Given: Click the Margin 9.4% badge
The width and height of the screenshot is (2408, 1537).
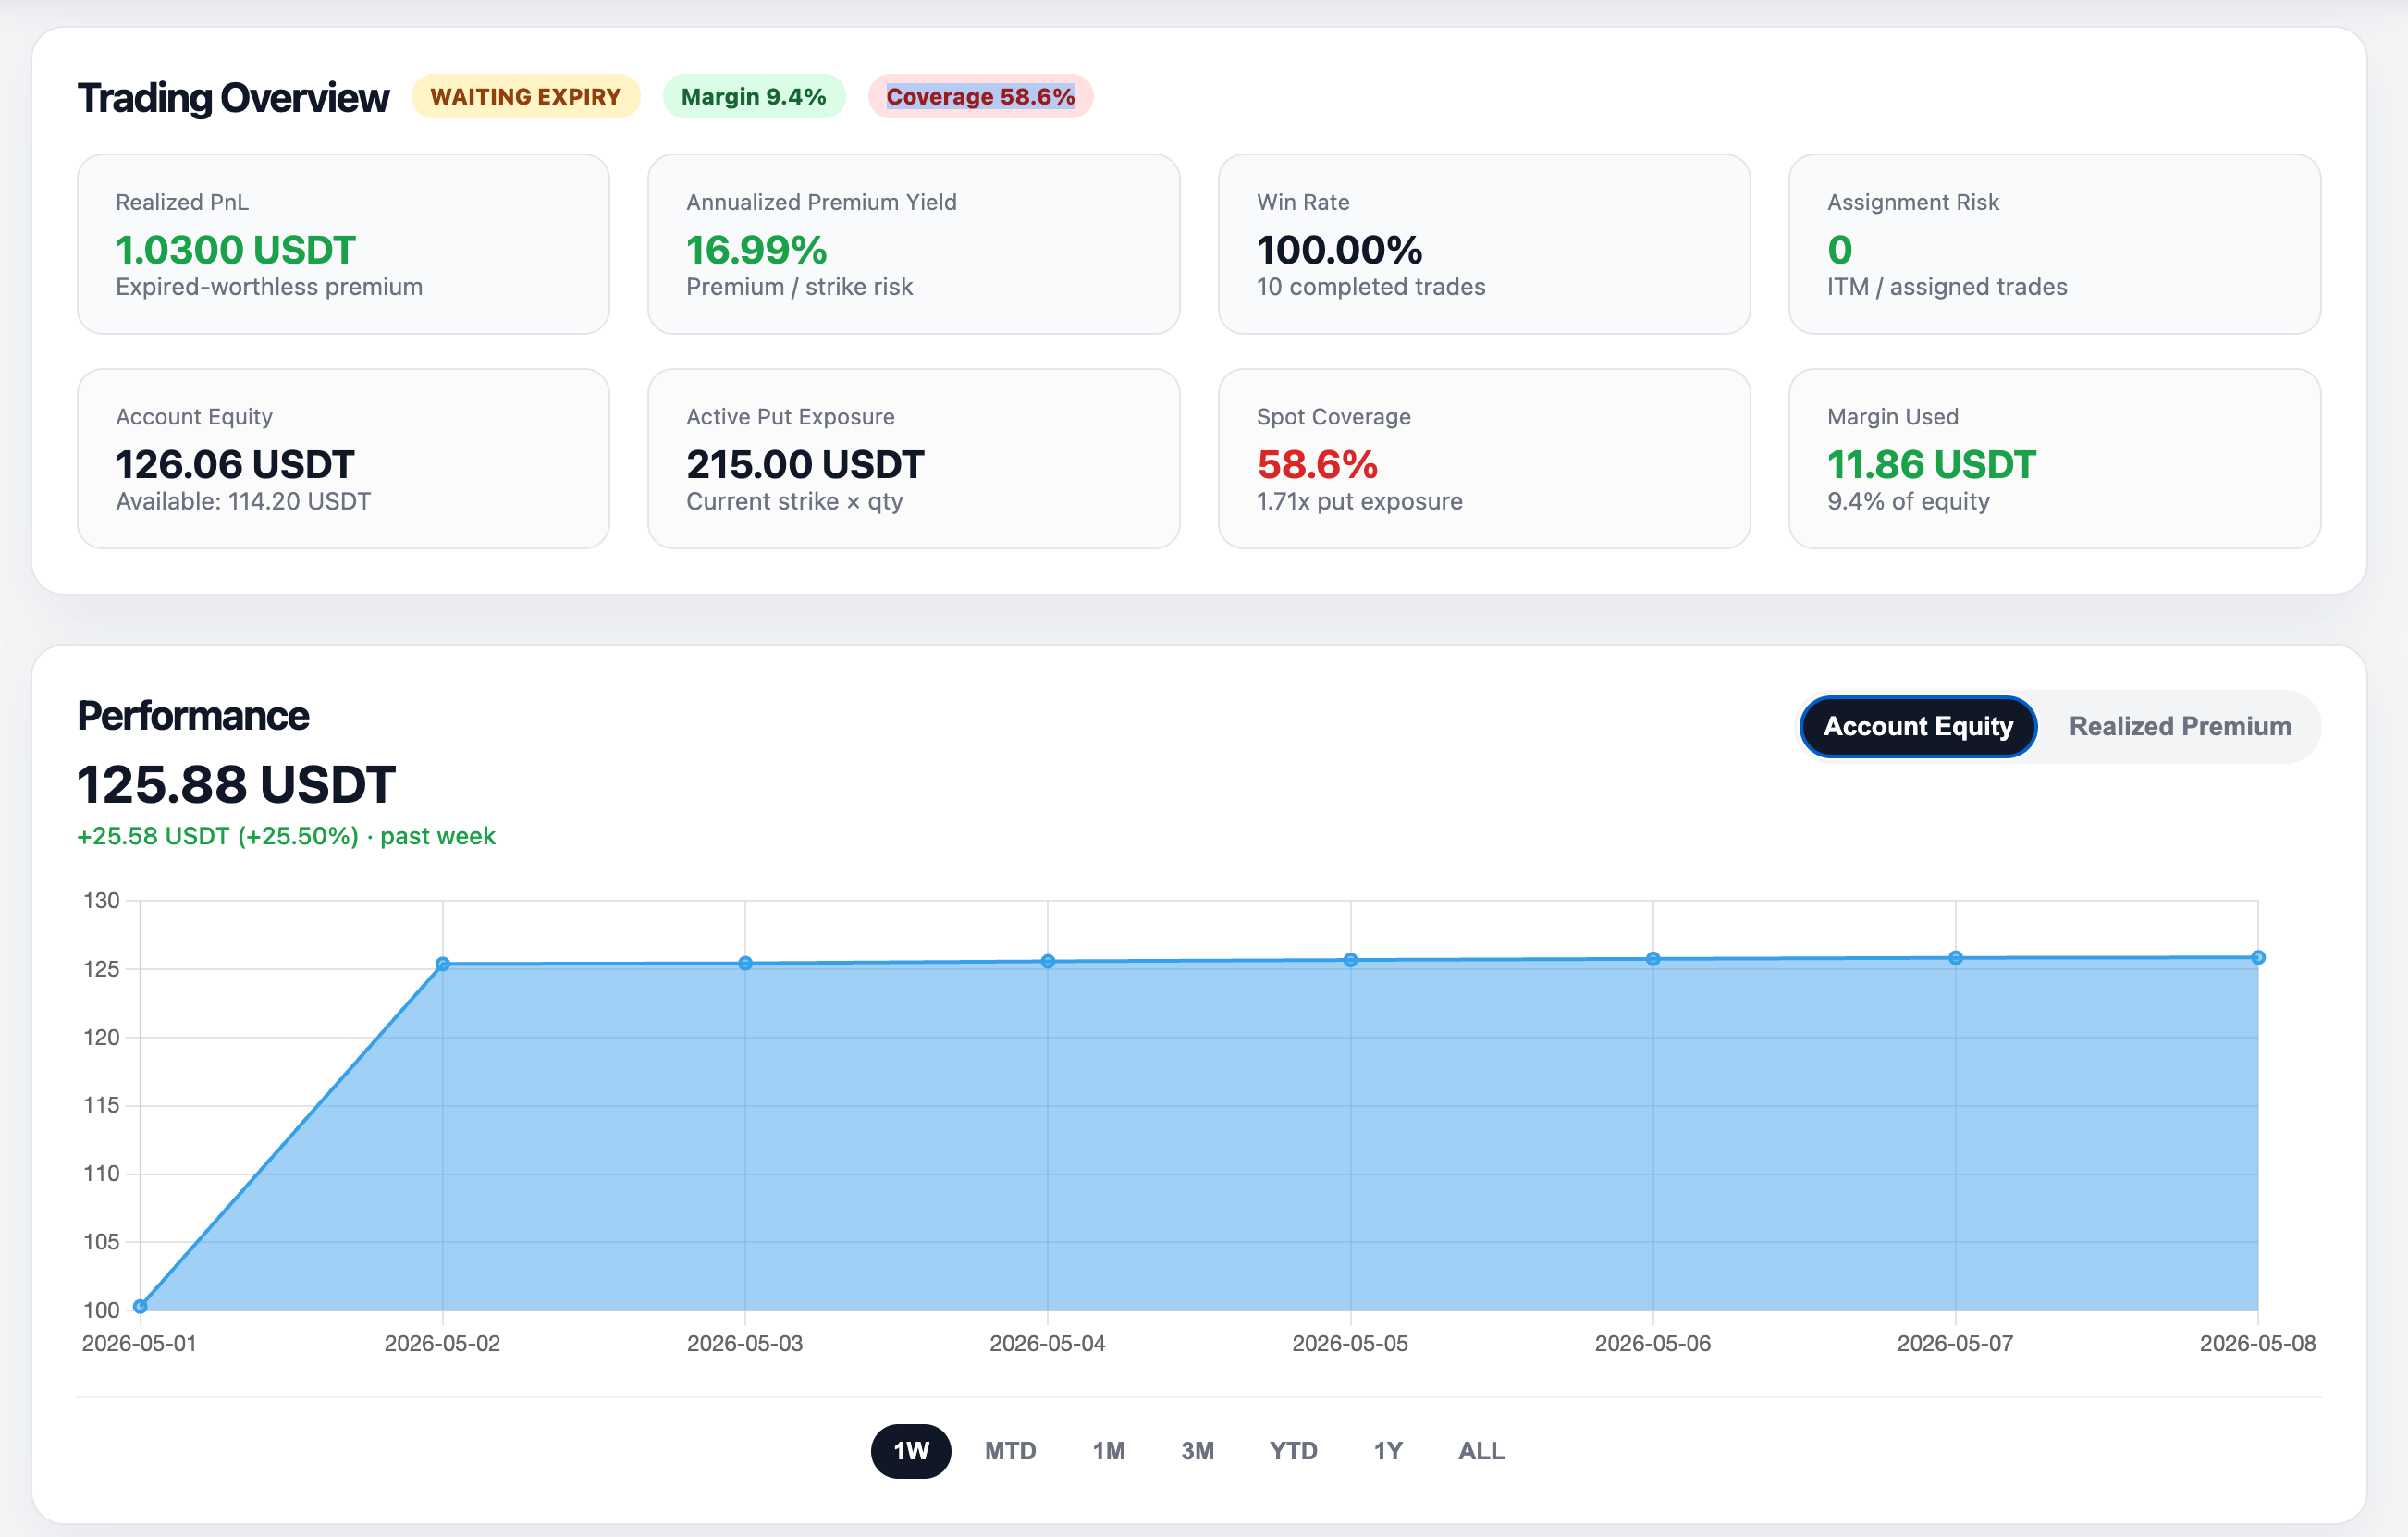Looking at the screenshot, I should [x=754, y=97].
